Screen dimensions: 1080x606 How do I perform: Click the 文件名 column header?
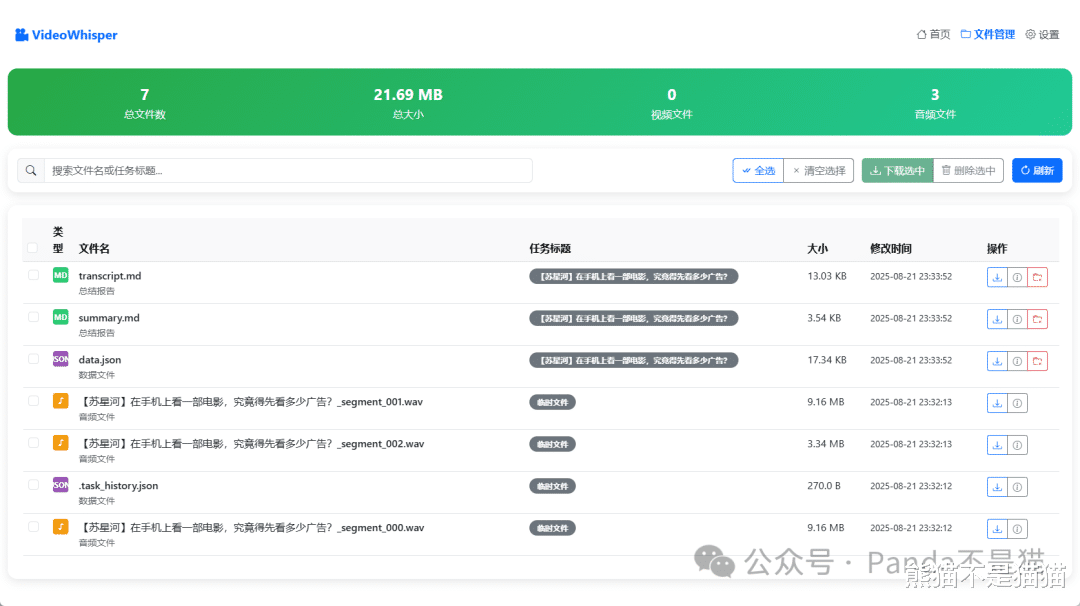point(94,249)
